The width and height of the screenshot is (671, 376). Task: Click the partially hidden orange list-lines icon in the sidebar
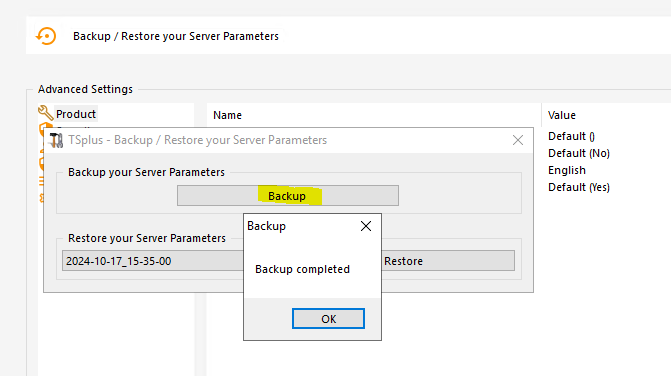pos(41,181)
